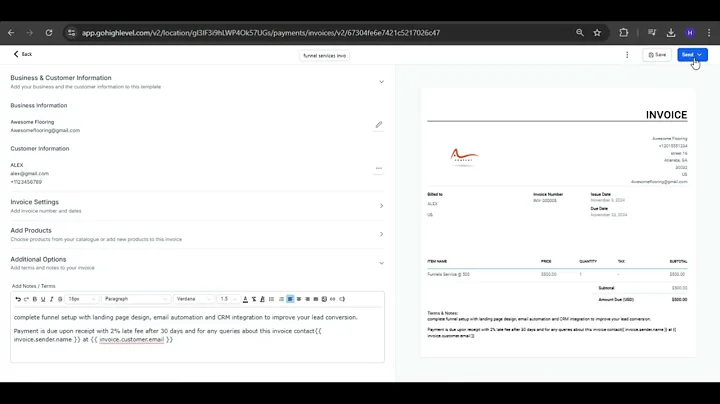Viewport: 720px width, 404px height.
Task: Expand the Invoice Settings section
Action: coord(381,206)
